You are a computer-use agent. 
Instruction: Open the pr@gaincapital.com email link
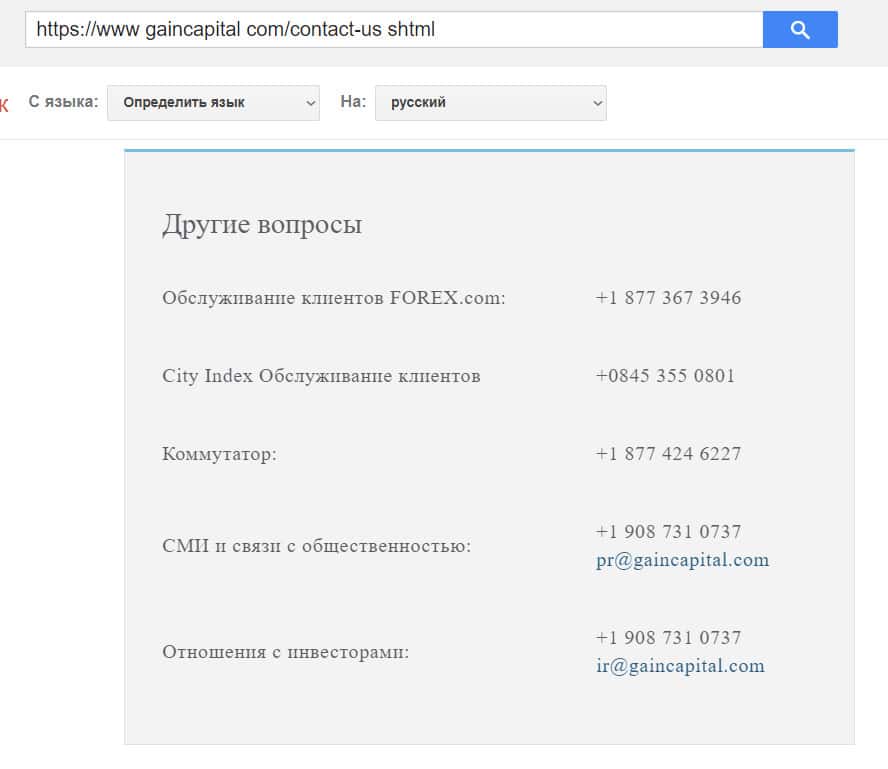coord(682,560)
